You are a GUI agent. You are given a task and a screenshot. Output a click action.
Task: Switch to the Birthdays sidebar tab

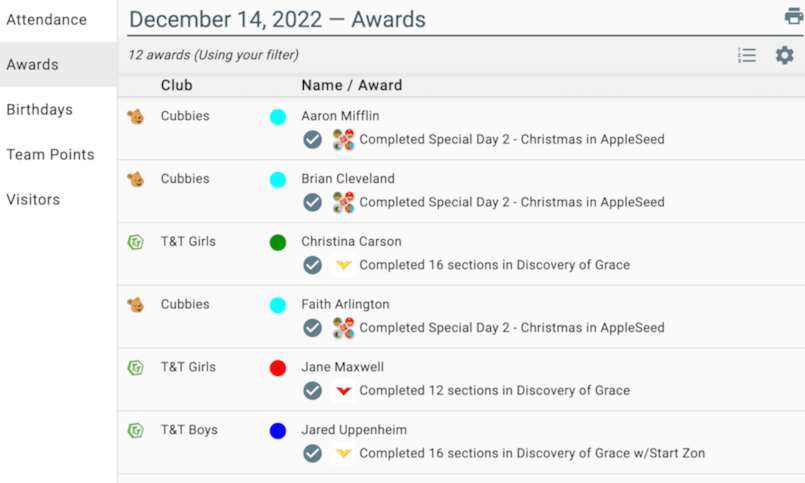[39, 110]
